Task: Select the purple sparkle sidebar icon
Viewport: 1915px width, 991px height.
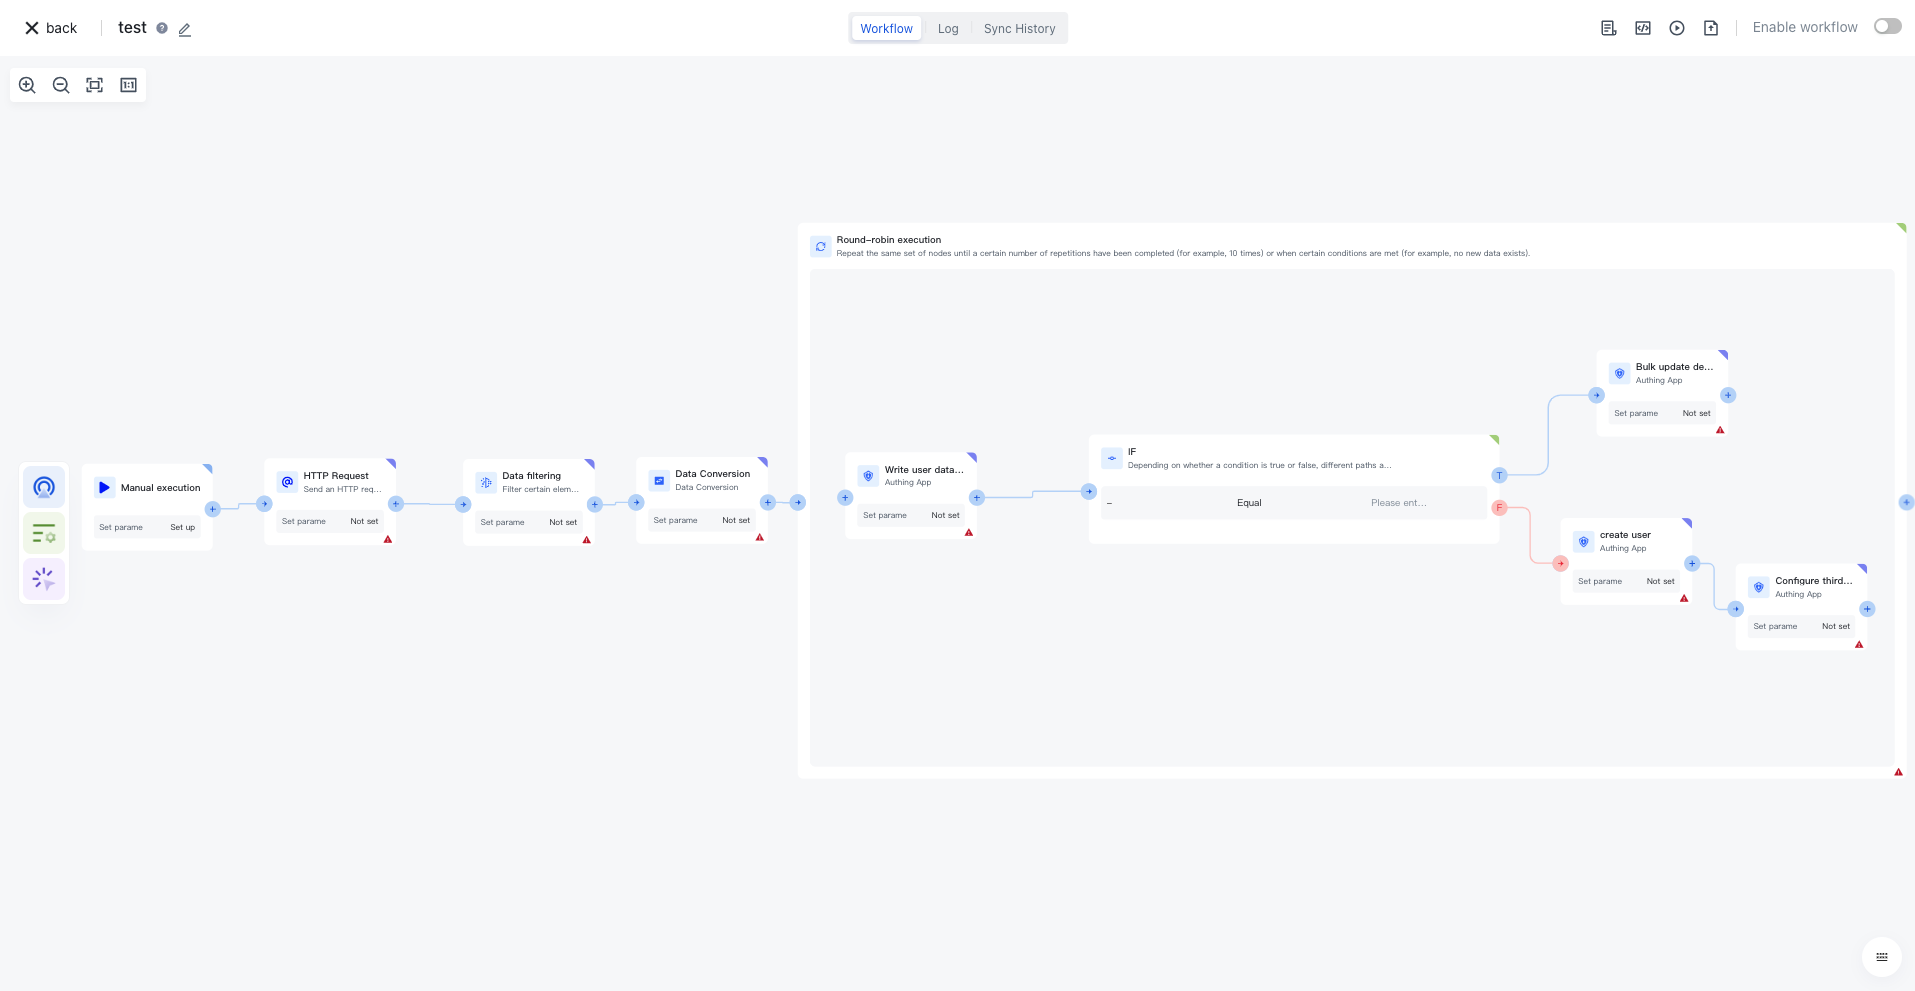Action: coord(44,579)
